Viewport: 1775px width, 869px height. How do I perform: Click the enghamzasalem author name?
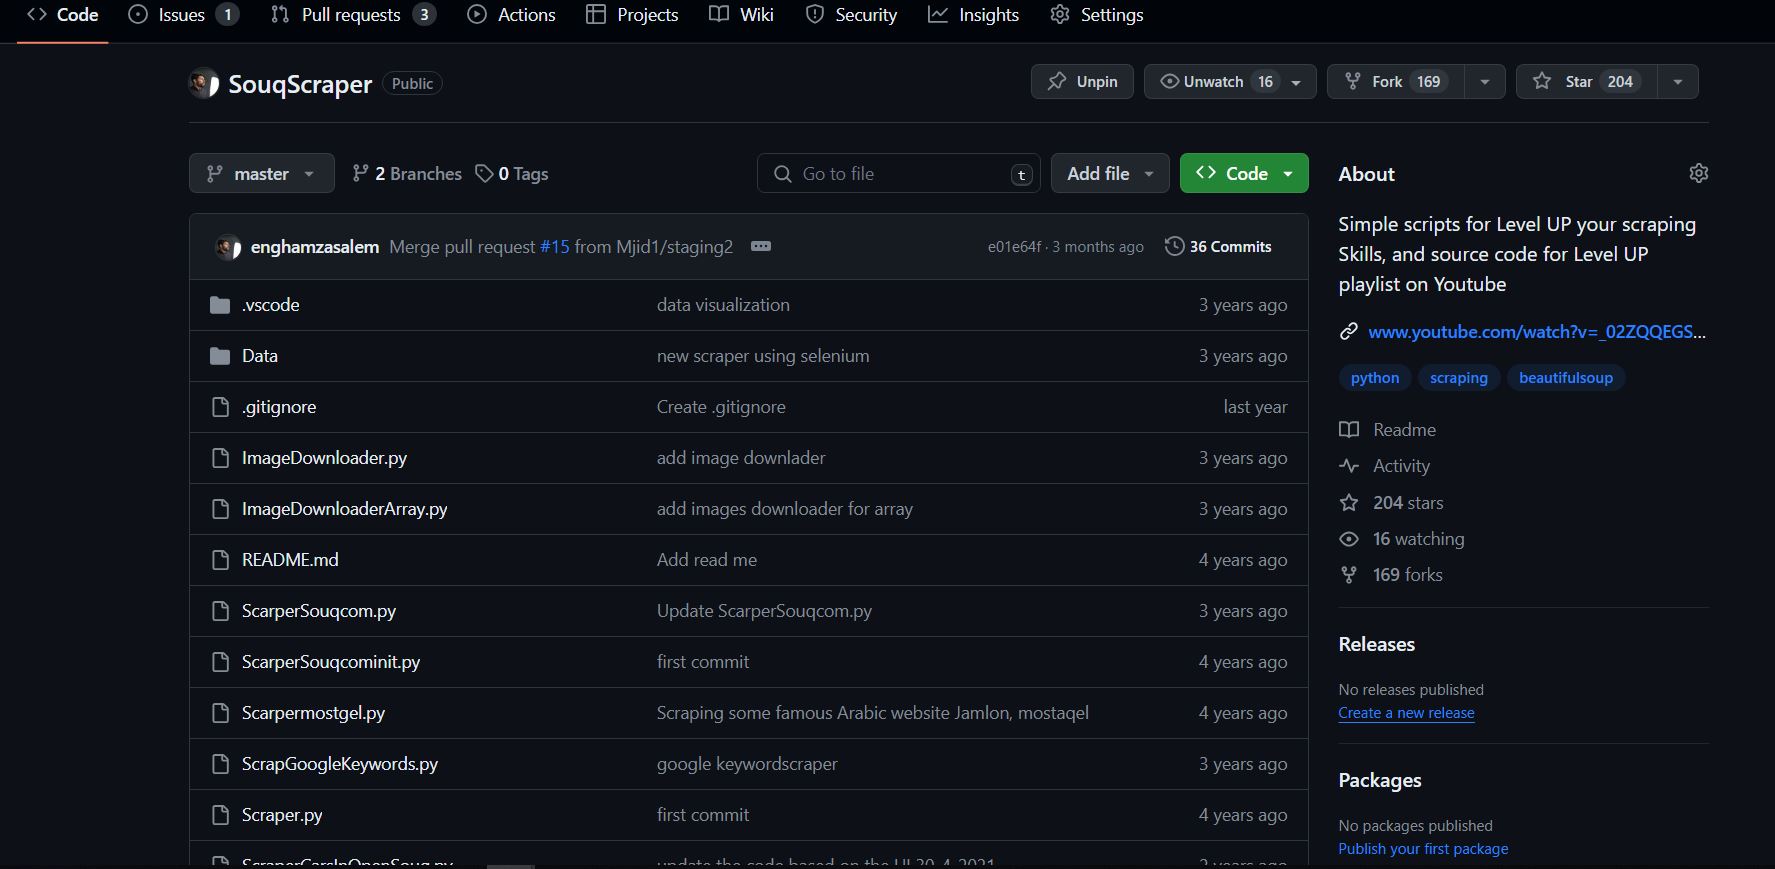pyautogui.click(x=315, y=247)
